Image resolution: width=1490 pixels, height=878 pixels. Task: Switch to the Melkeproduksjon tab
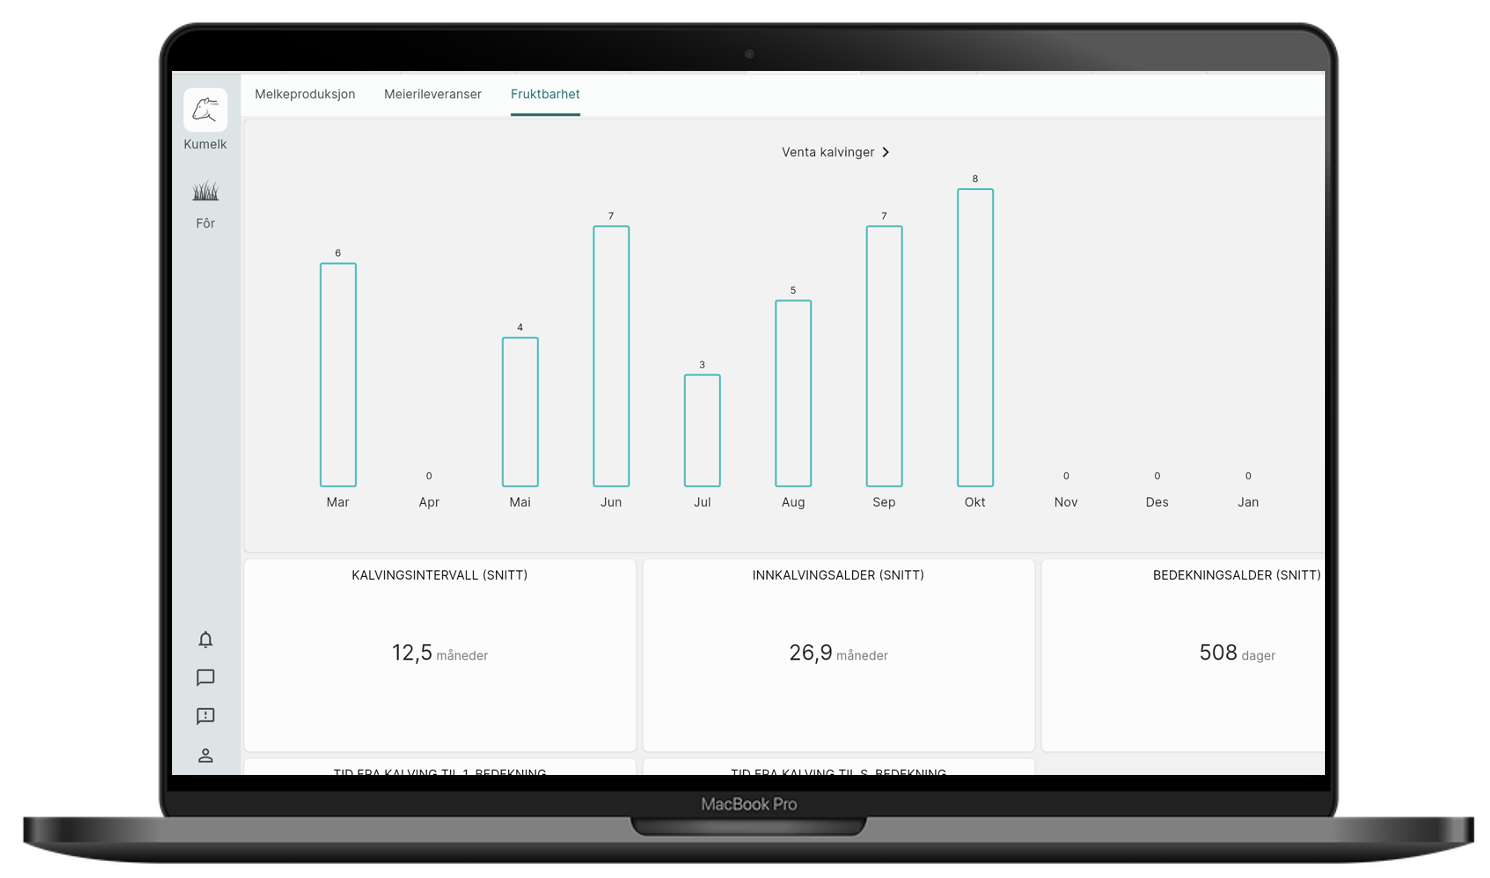click(305, 94)
